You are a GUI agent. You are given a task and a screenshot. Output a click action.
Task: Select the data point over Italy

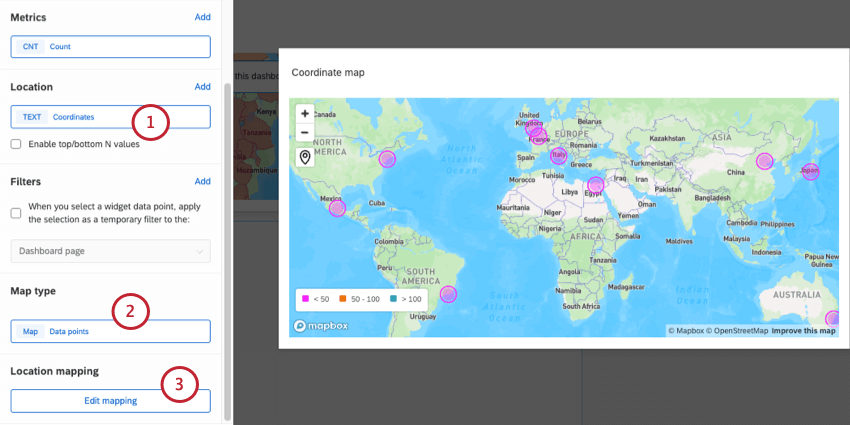558,156
